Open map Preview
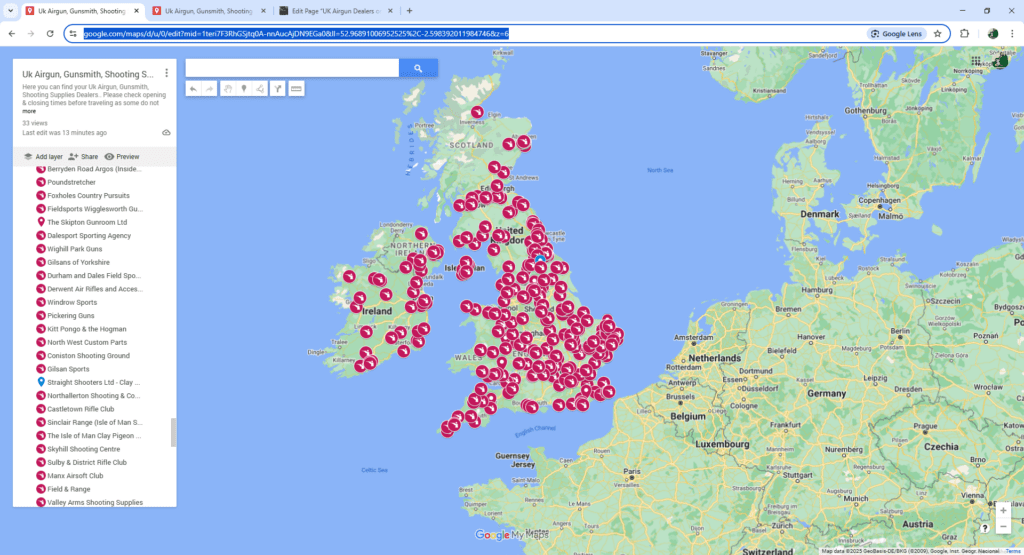 (122, 157)
